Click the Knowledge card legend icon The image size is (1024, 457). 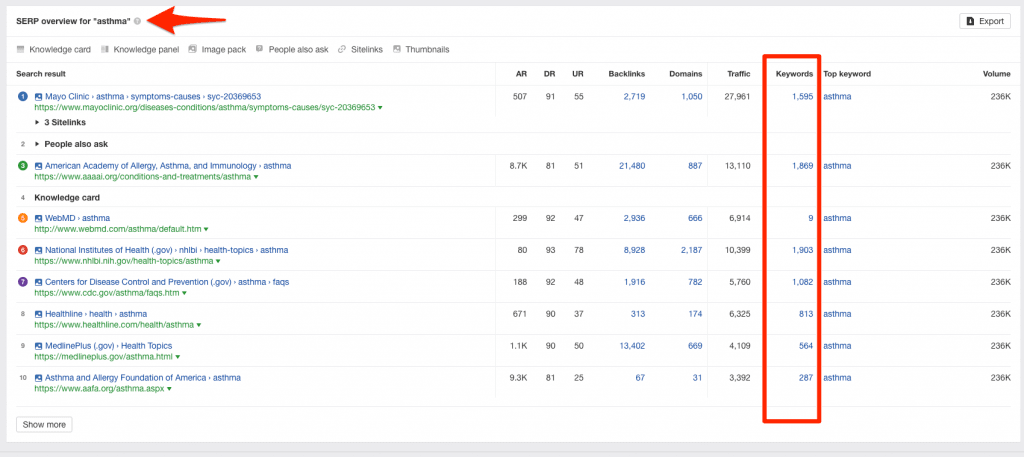20,49
